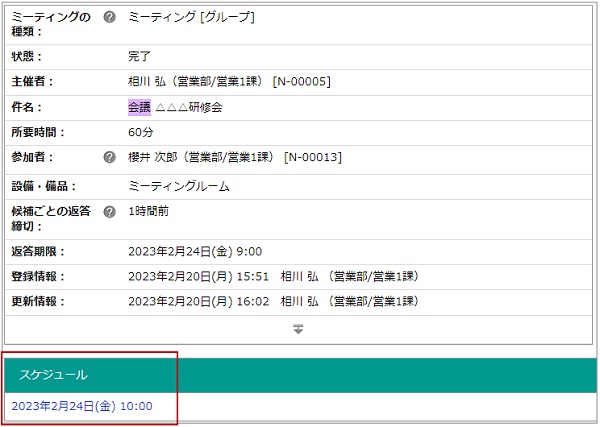Open help icon beside ミーティングの種類

[x=109, y=17]
